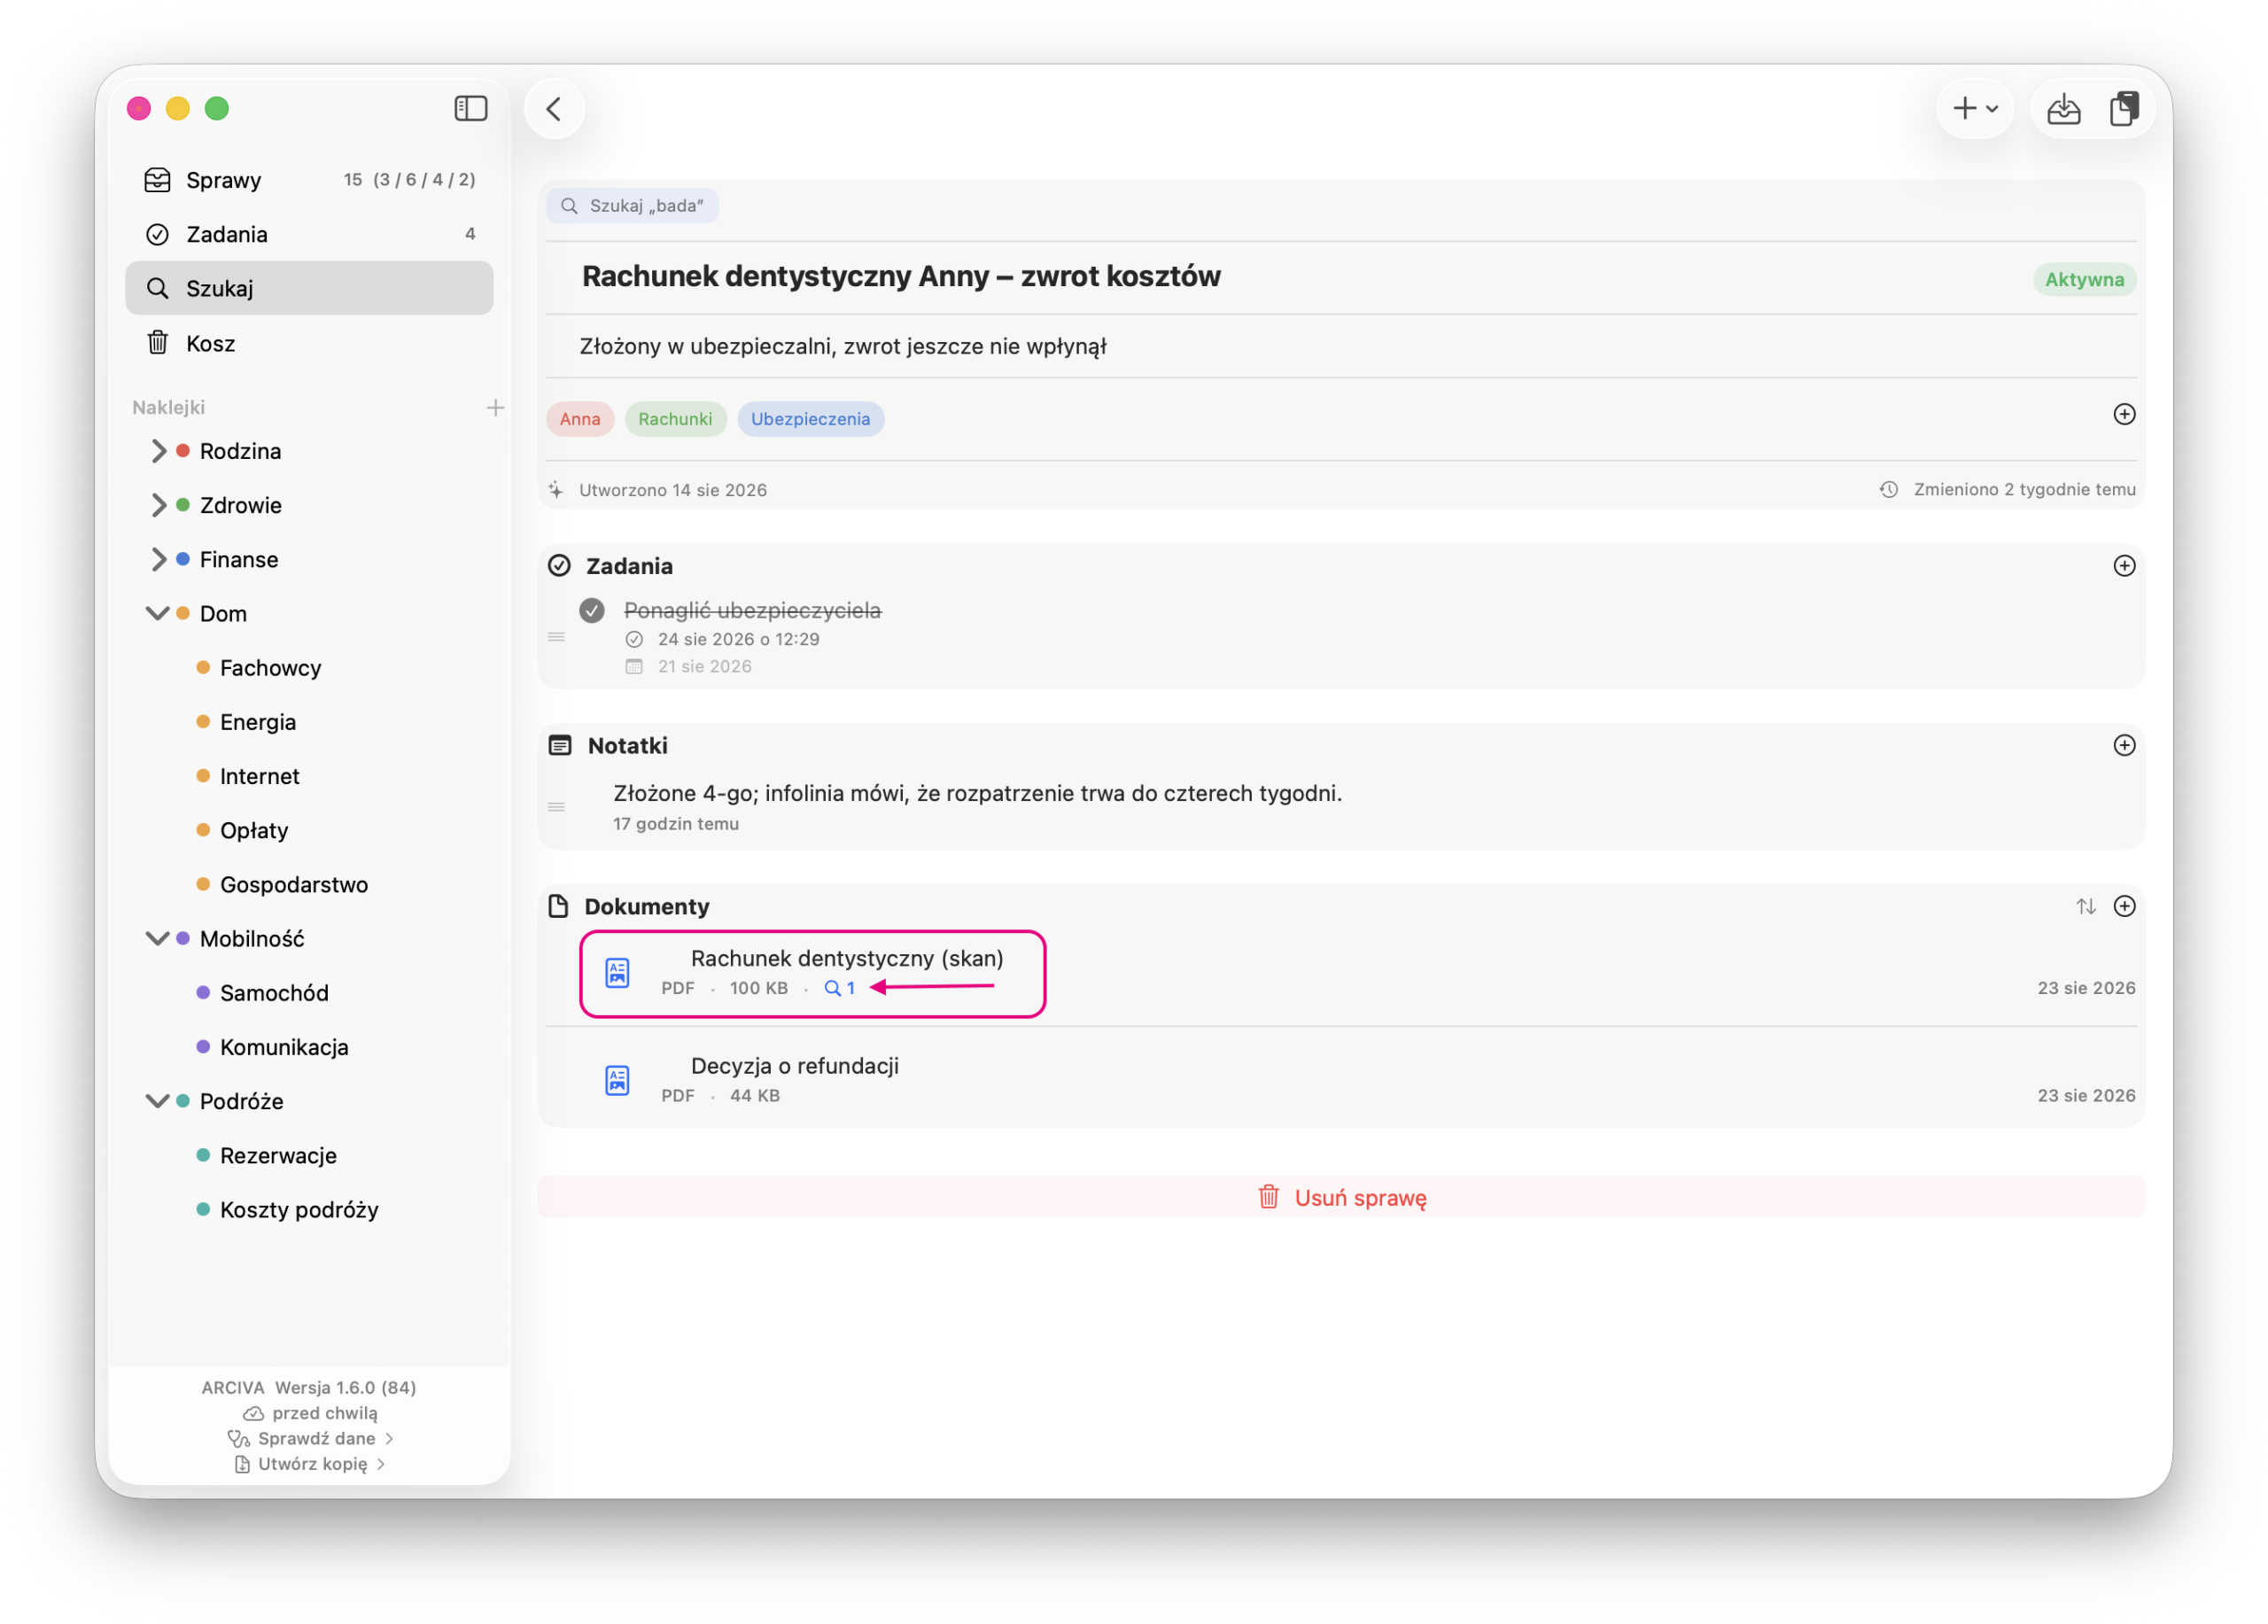Open document Rachunek dentystyczny (skan)

pos(847,958)
